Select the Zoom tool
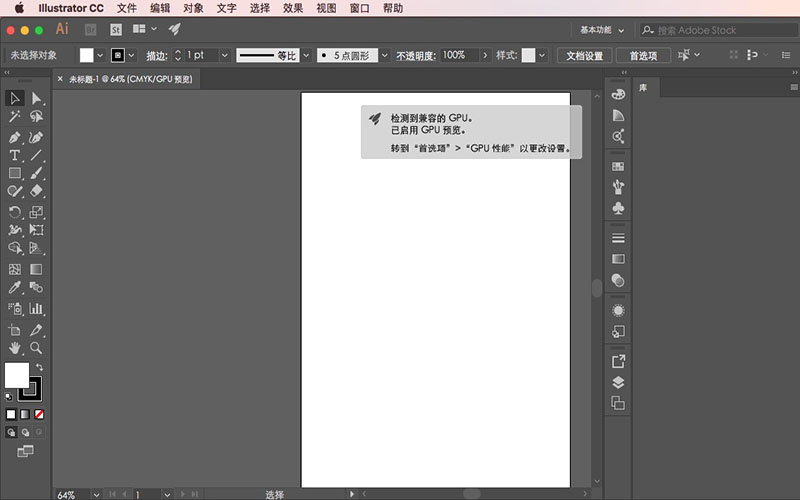This screenshot has width=800, height=500. click(x=36, y=348)
